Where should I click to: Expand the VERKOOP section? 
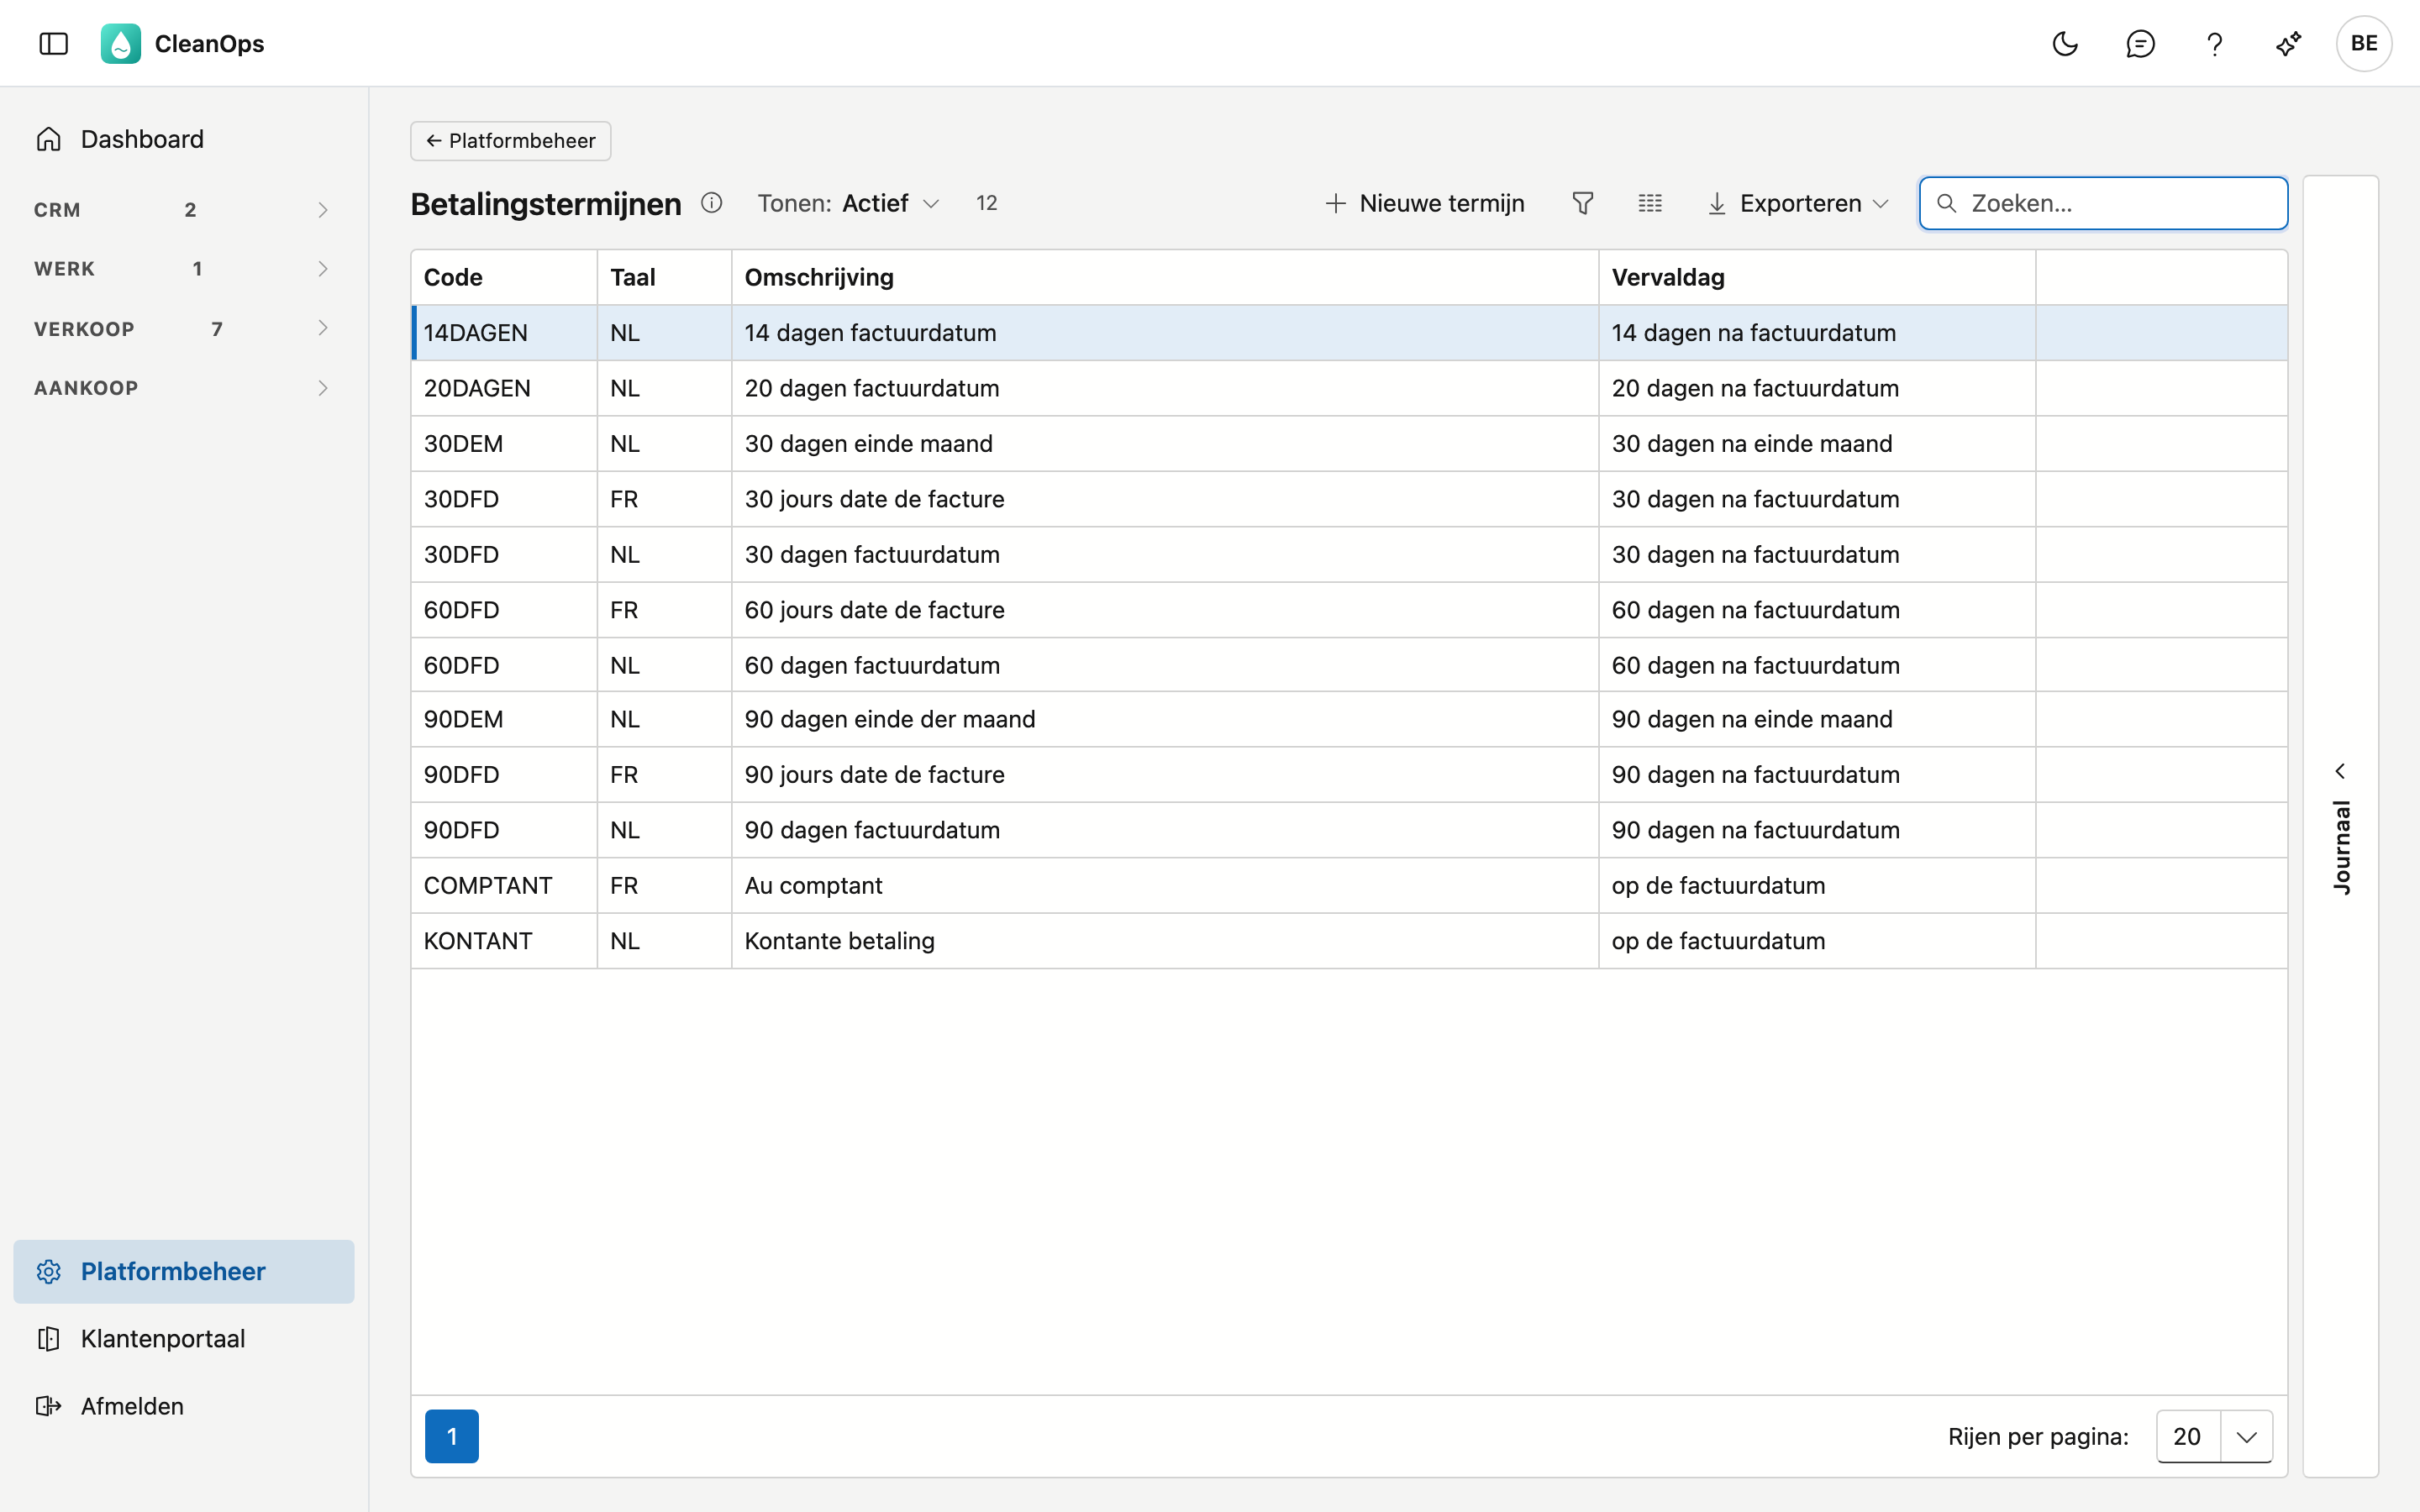click(x=184, y=328)
